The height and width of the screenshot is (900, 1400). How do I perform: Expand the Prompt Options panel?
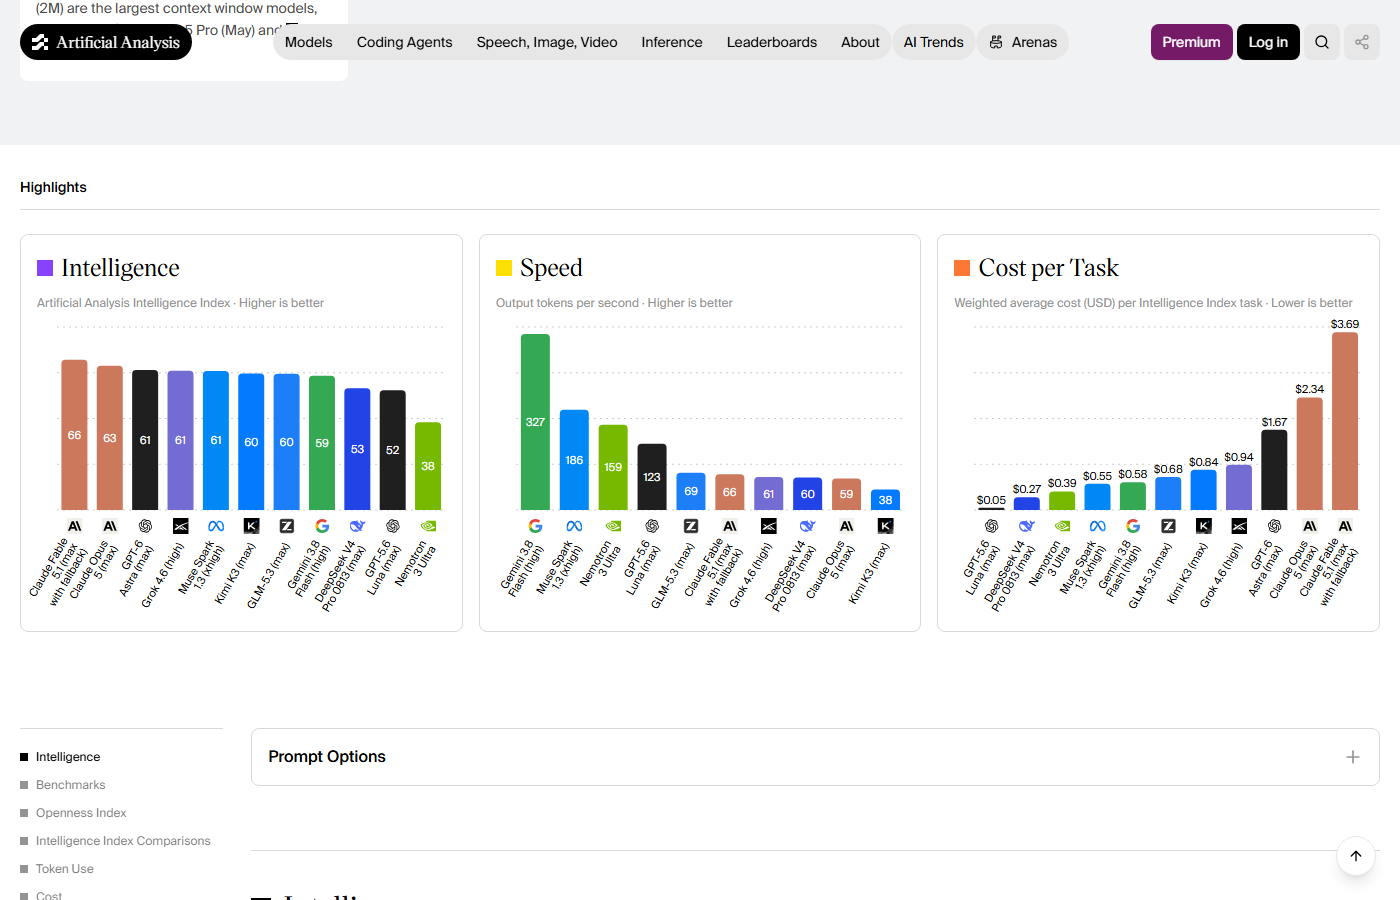pos(815,757)
